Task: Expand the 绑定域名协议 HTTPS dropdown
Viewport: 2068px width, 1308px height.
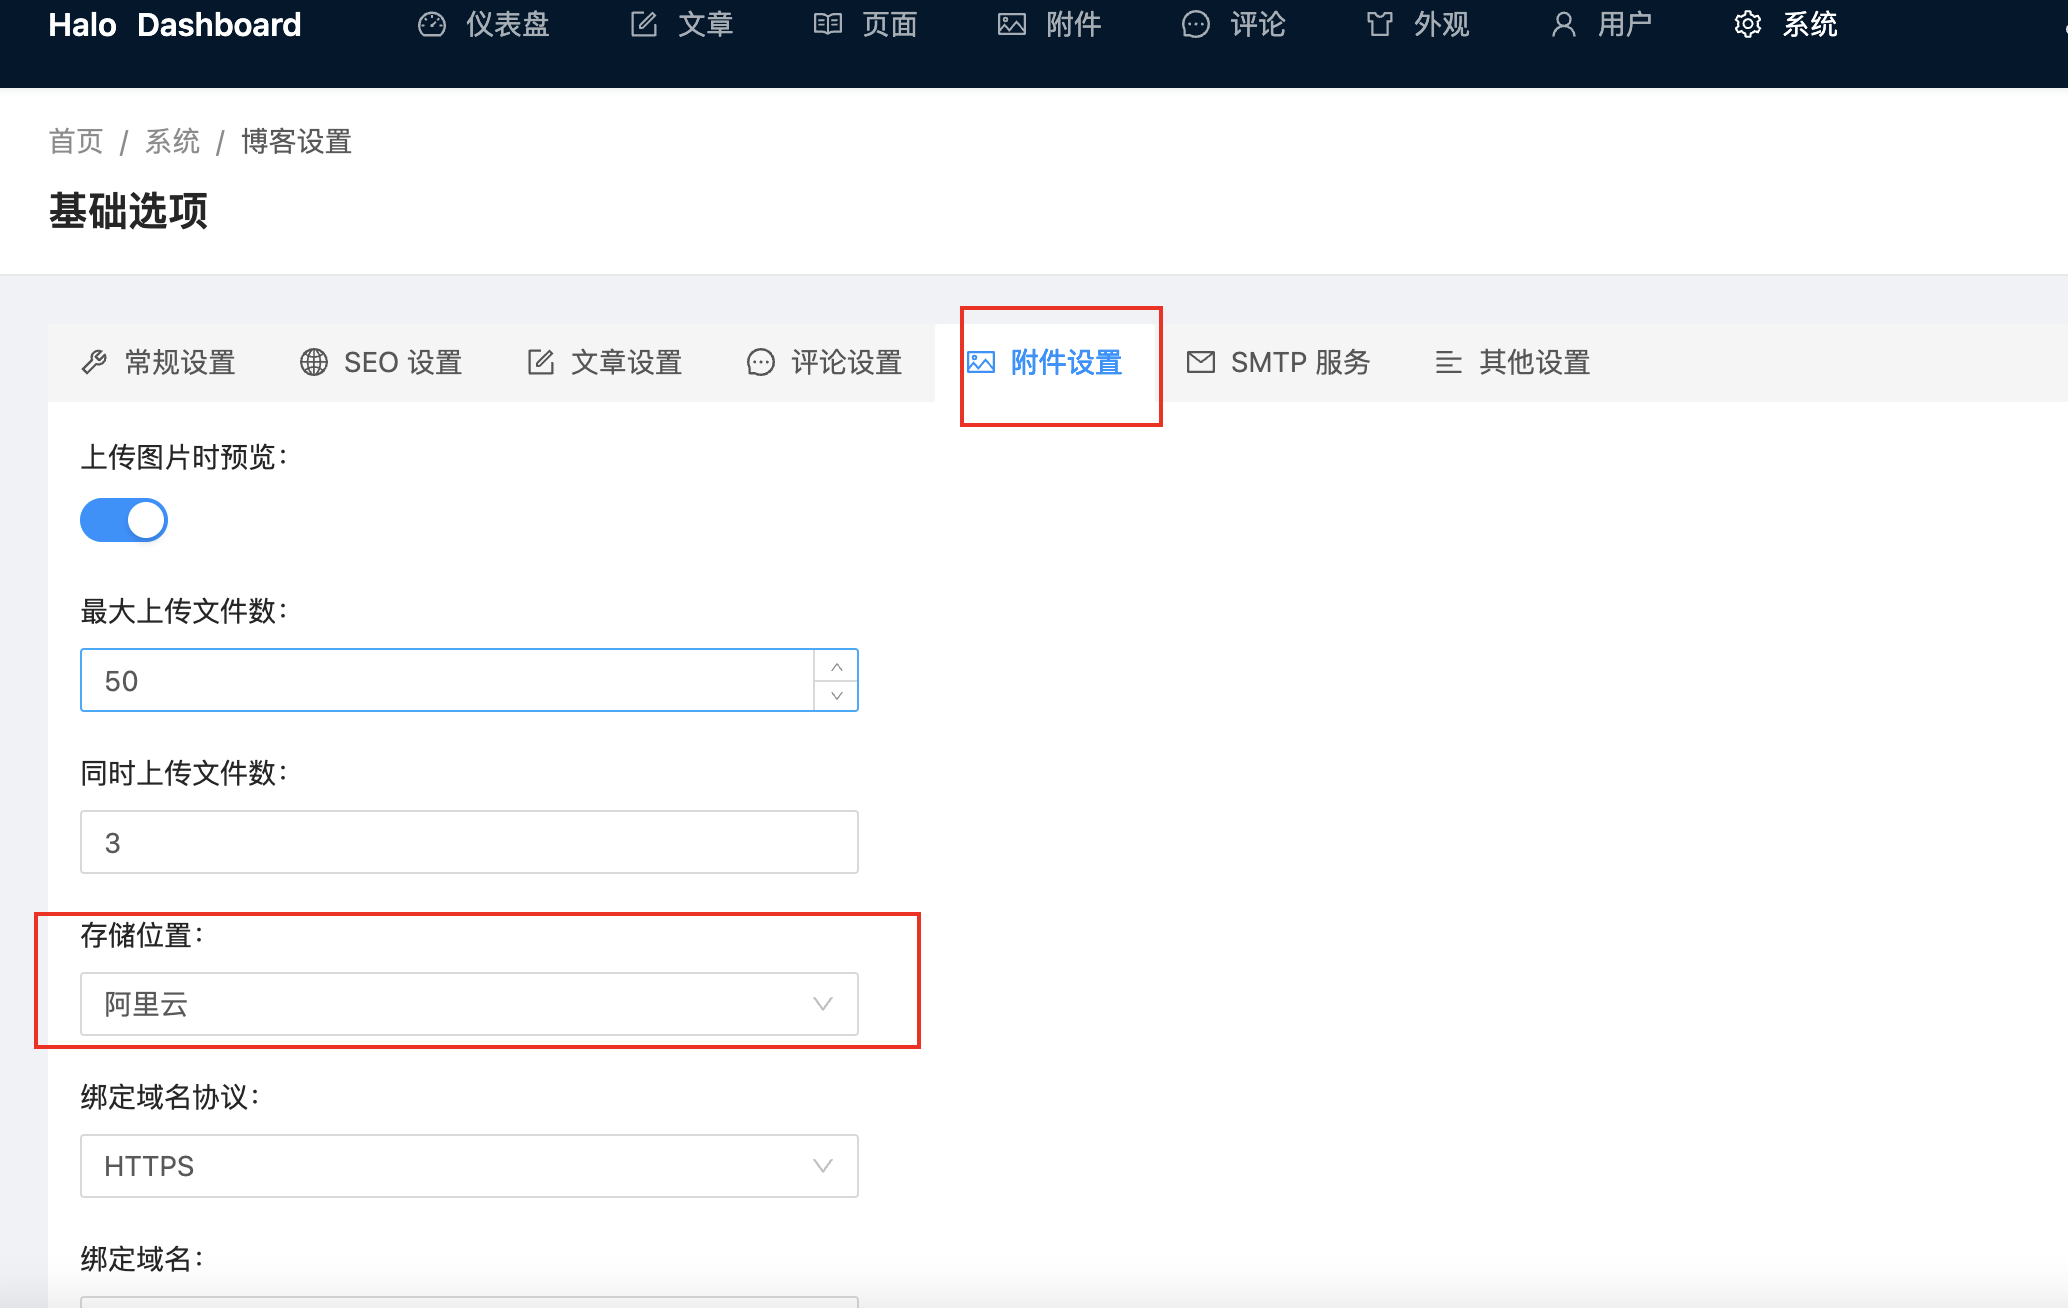Action: [x=469, y=1166]
